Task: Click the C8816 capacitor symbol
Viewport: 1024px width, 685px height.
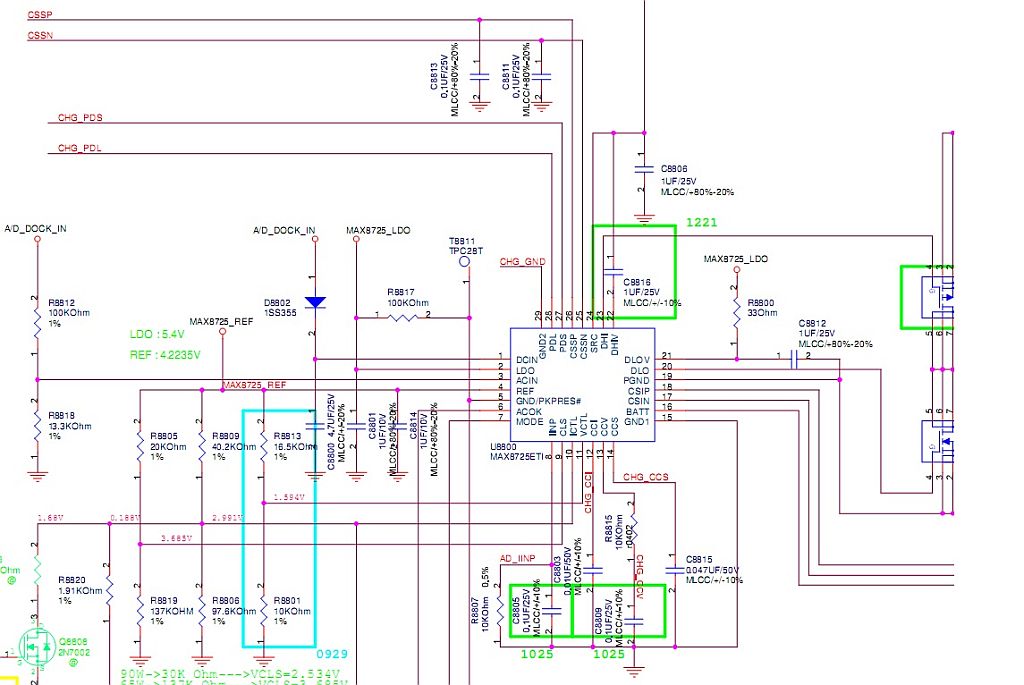Action: point(613,271)
